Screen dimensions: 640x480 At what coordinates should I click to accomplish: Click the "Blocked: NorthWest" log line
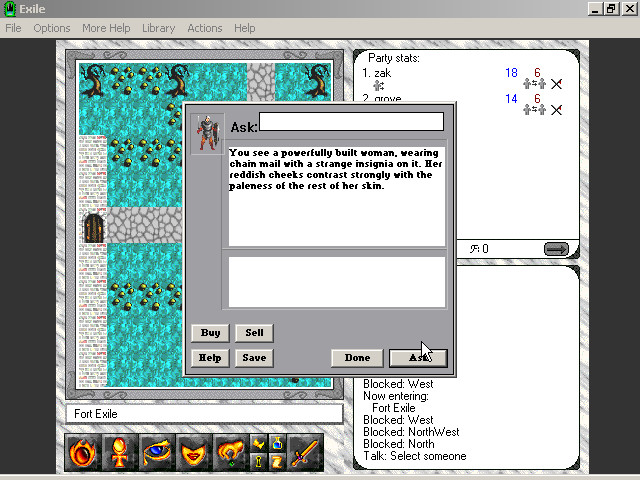click(411, 432)
